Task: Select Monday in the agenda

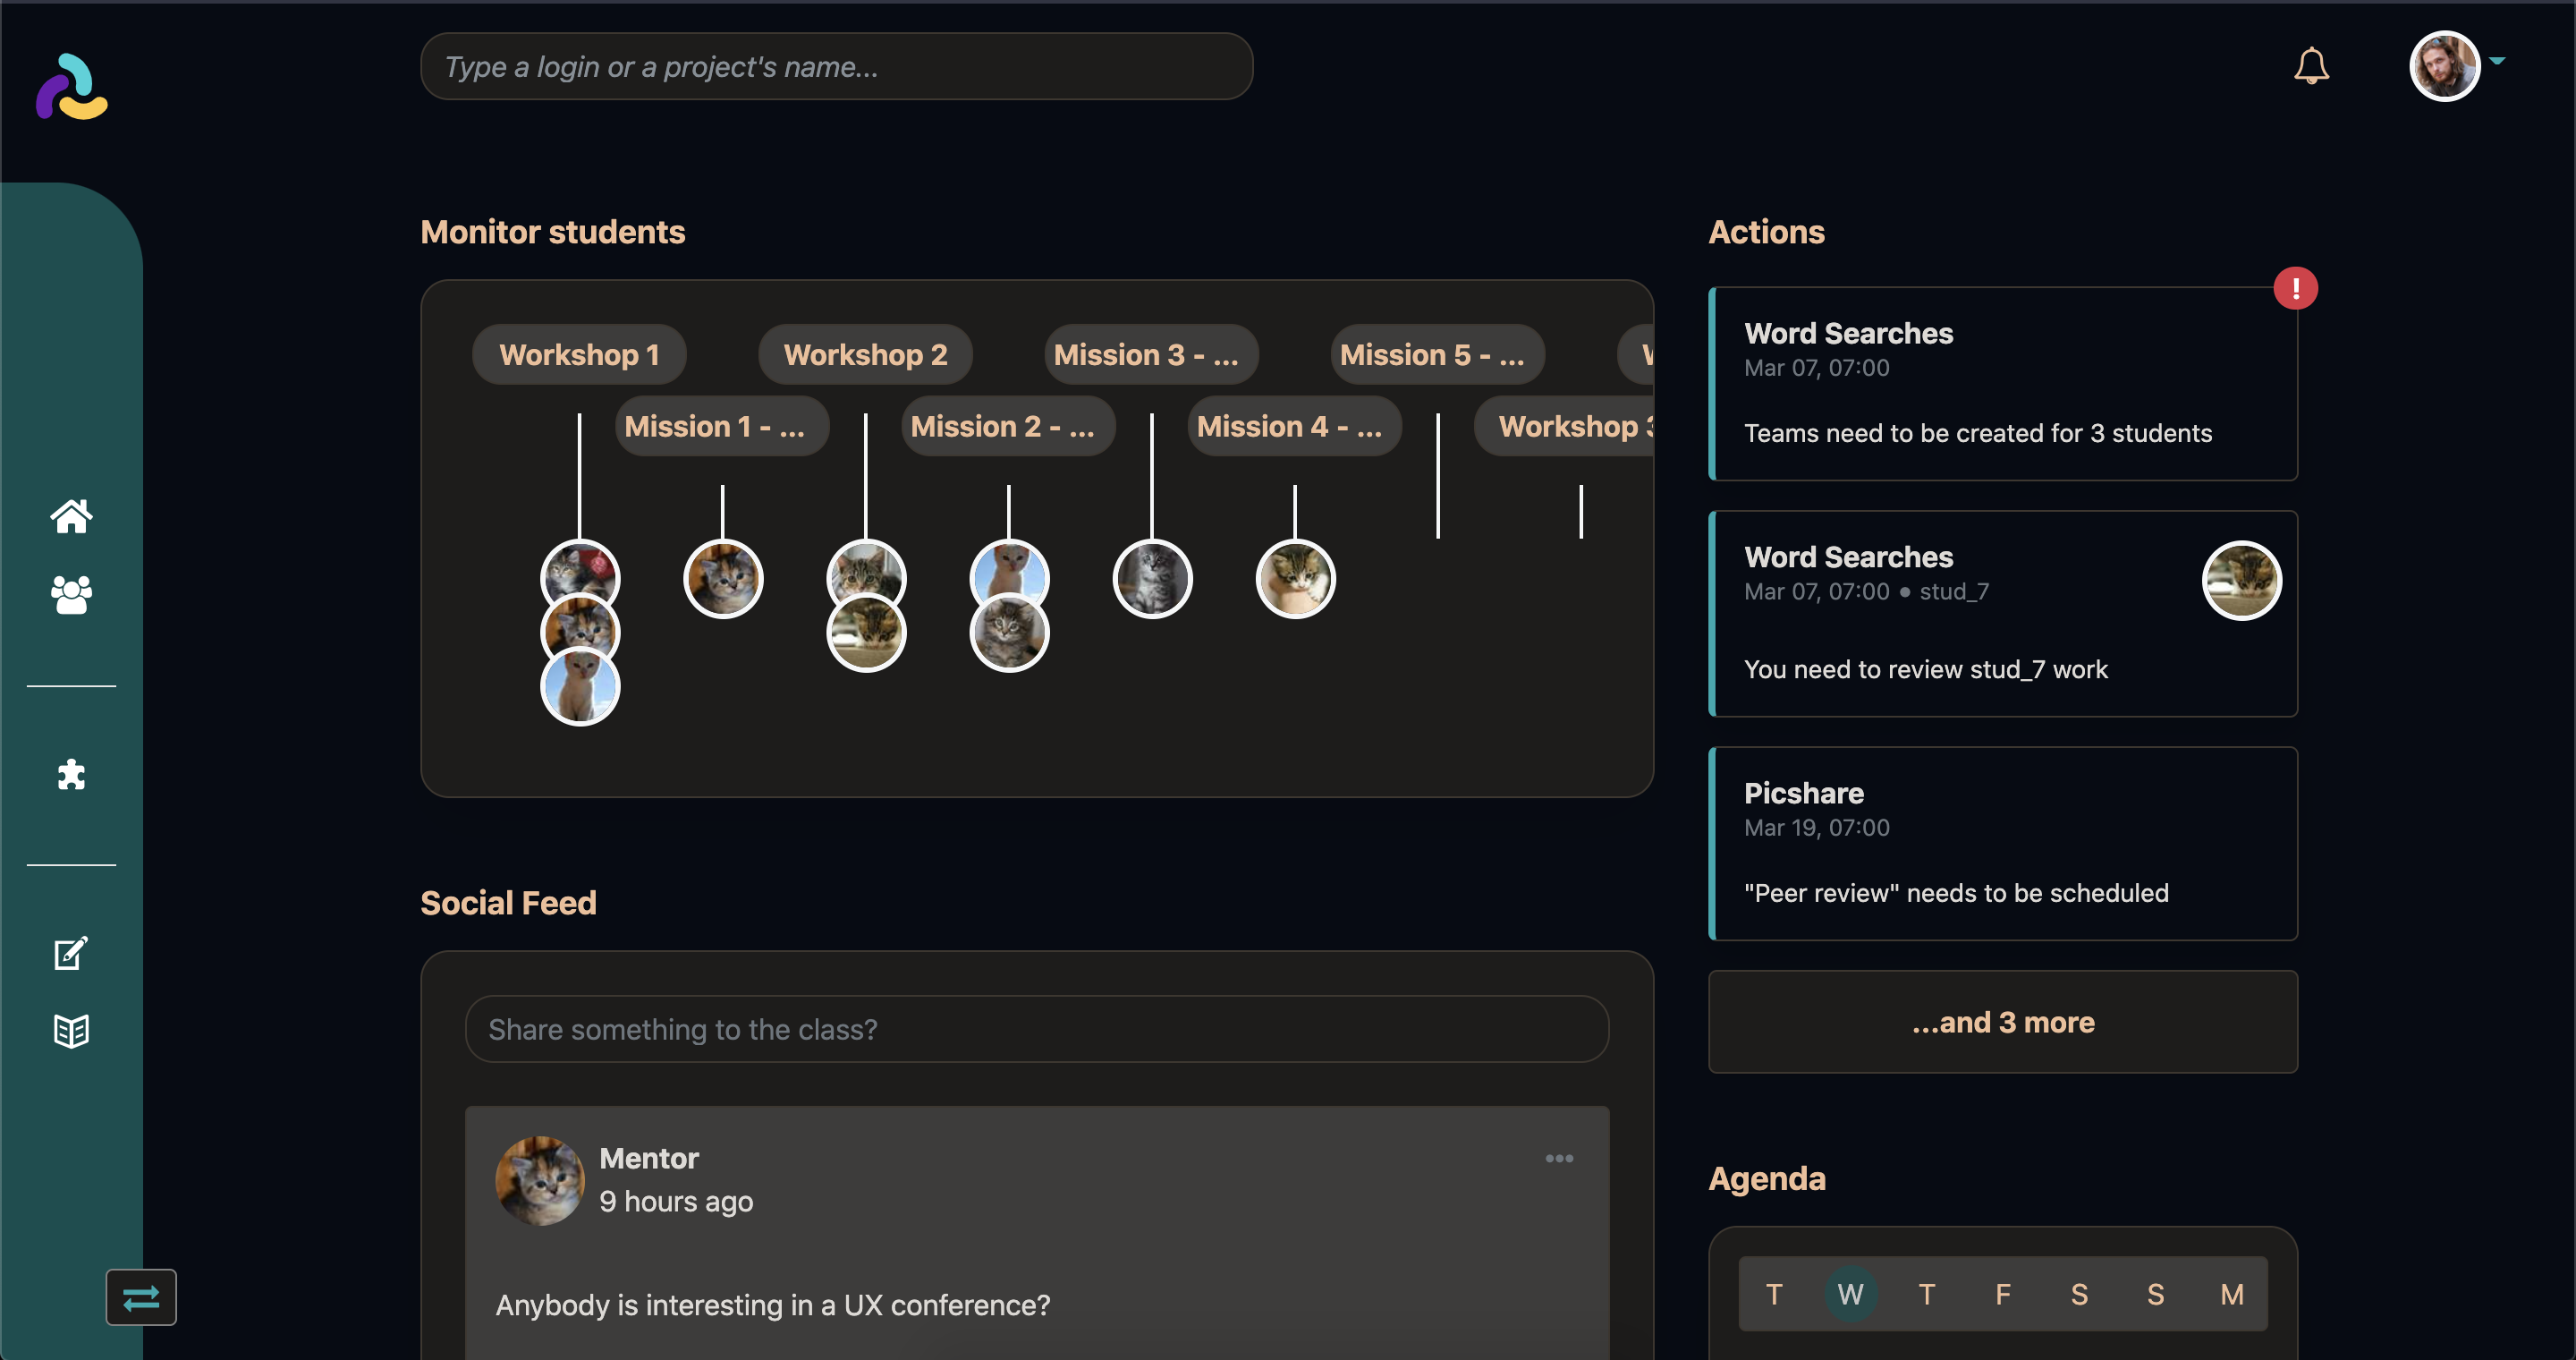Action: point(2232,1294)
